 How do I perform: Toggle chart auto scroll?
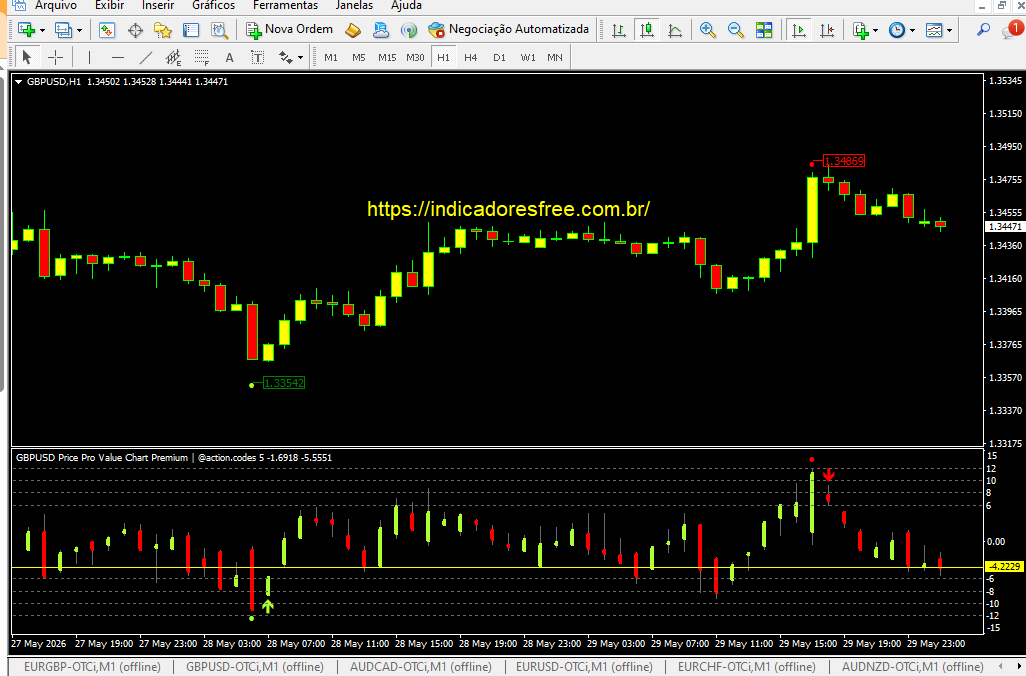[799, 30]
